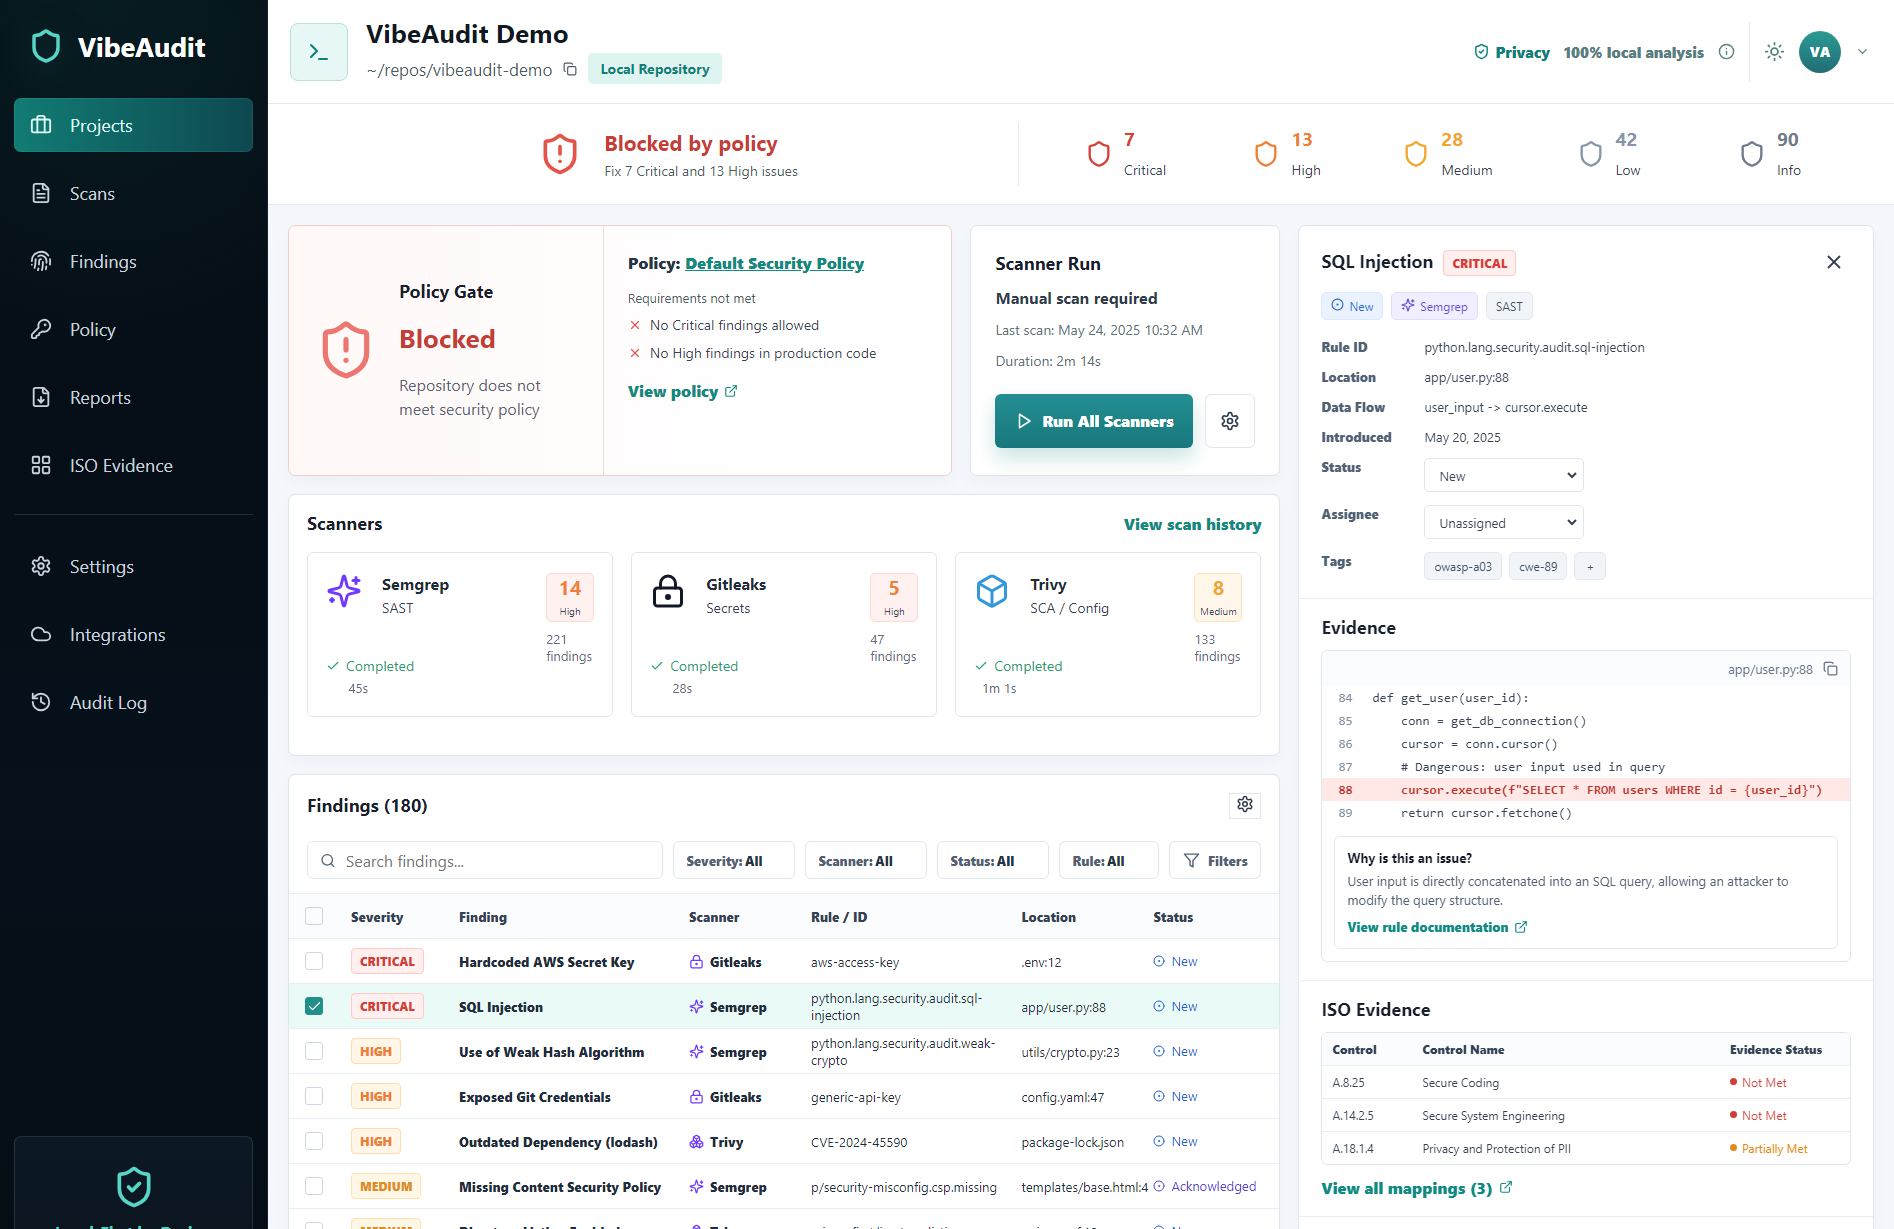Copy the repository path ~/repos/vibeaudit-demo
The image size is (1894, 1229).
coord(570,69)
